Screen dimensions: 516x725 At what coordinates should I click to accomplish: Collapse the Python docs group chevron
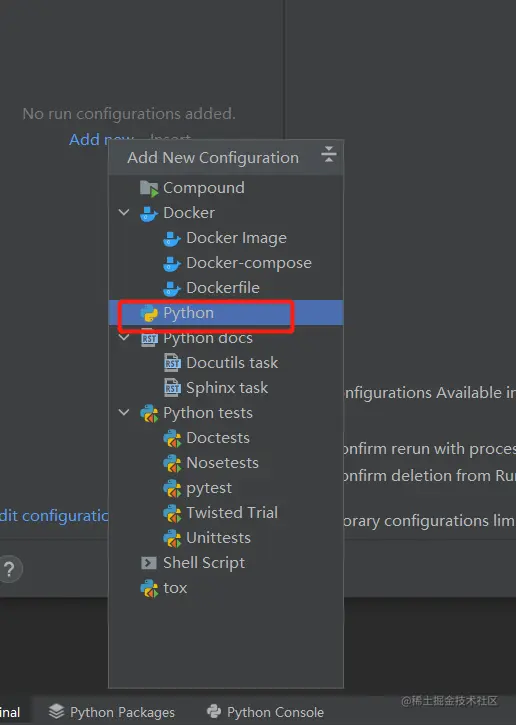click(124, 338)
